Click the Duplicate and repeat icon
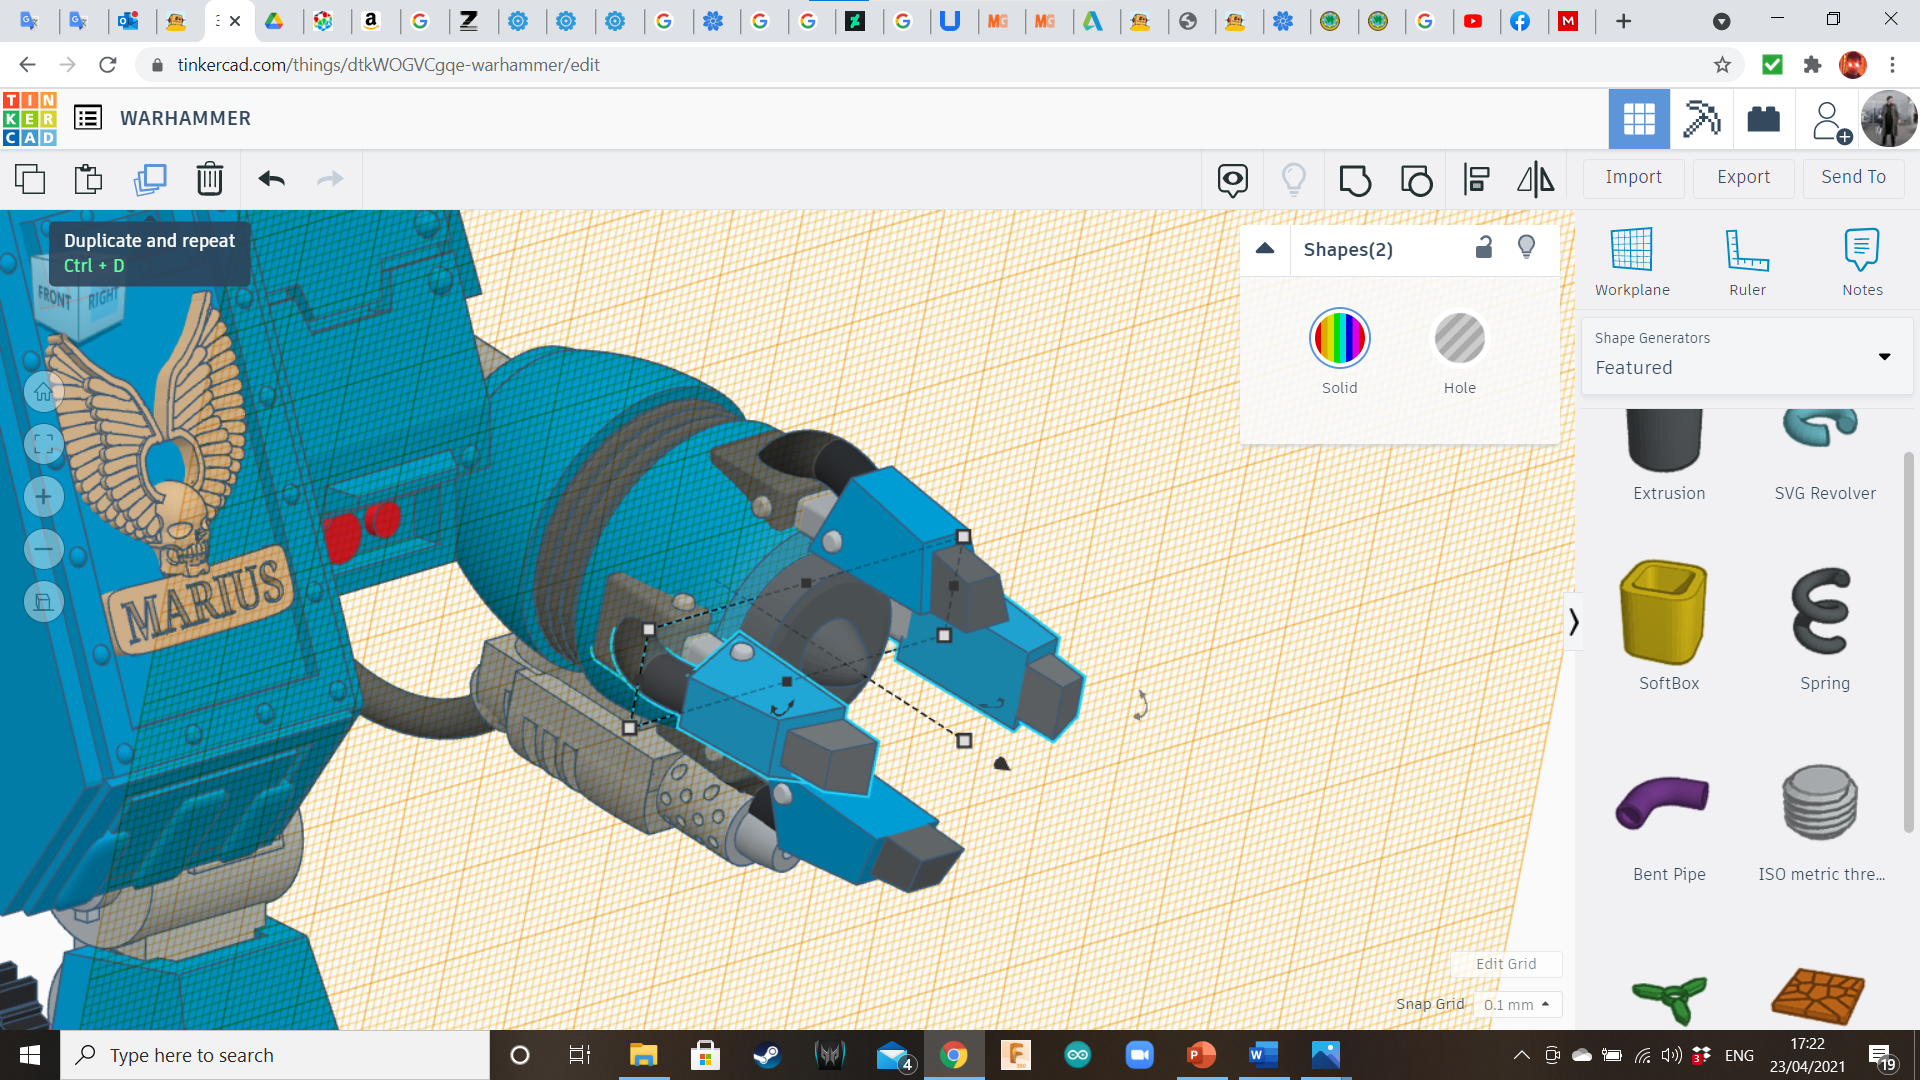The height and width of the screenshot is (1080, 1920). coord(150,179)
